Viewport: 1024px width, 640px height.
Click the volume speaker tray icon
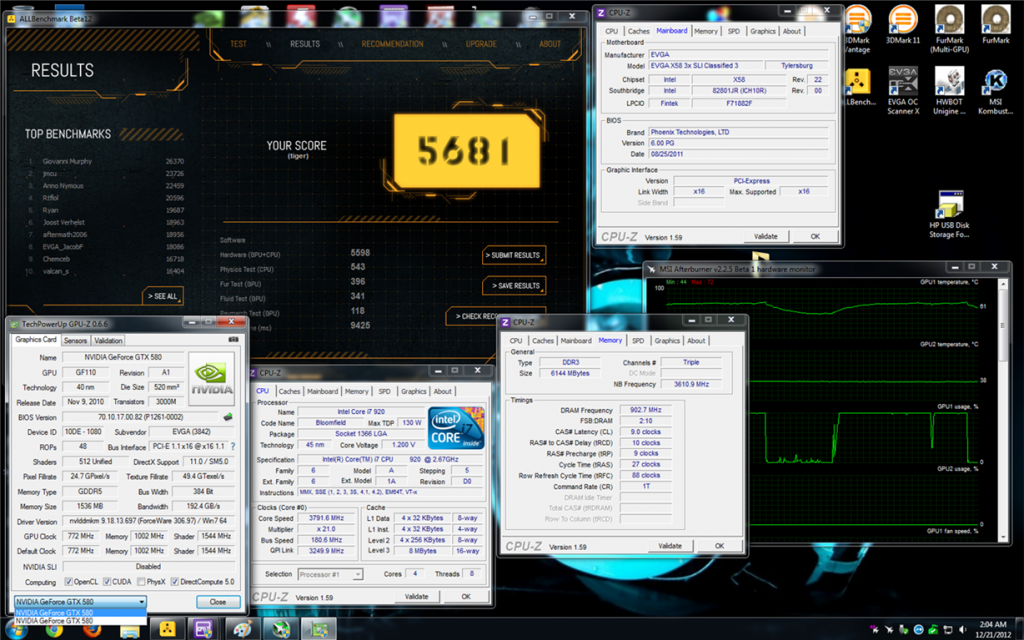[x=963, y=630]
